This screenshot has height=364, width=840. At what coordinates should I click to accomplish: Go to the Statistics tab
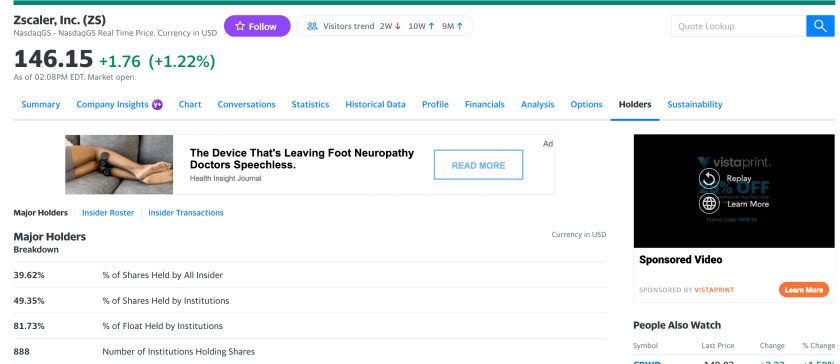coord(310,105)
